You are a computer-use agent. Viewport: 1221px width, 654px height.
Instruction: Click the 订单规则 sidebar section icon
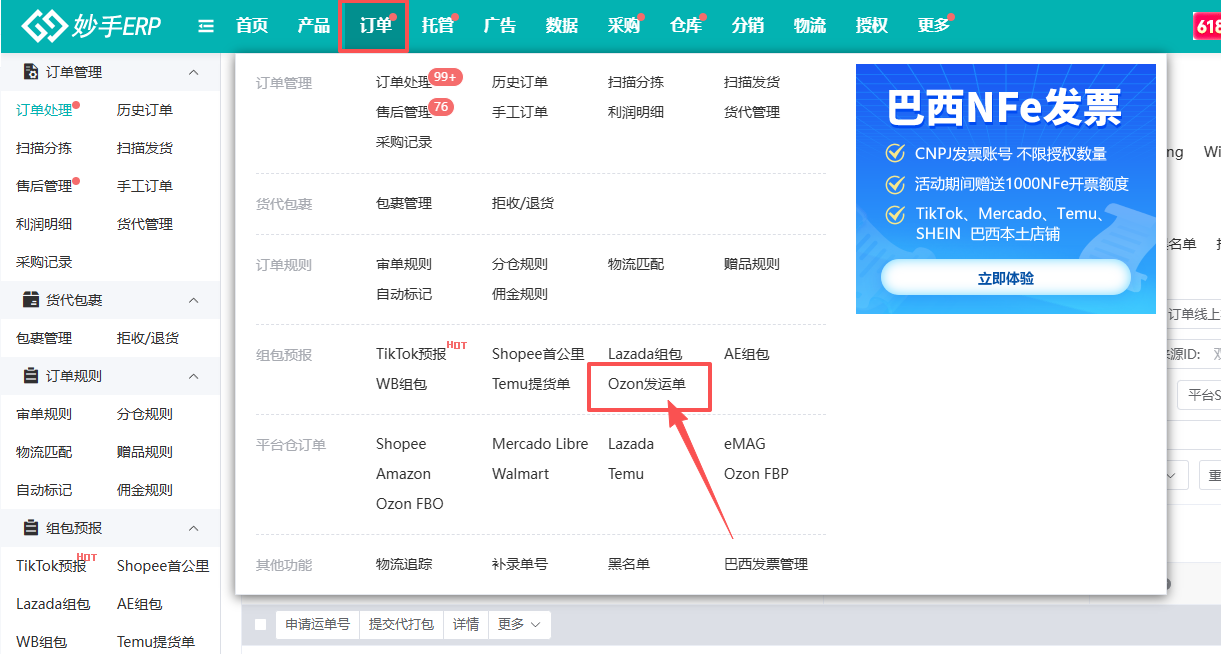point(30,376)
